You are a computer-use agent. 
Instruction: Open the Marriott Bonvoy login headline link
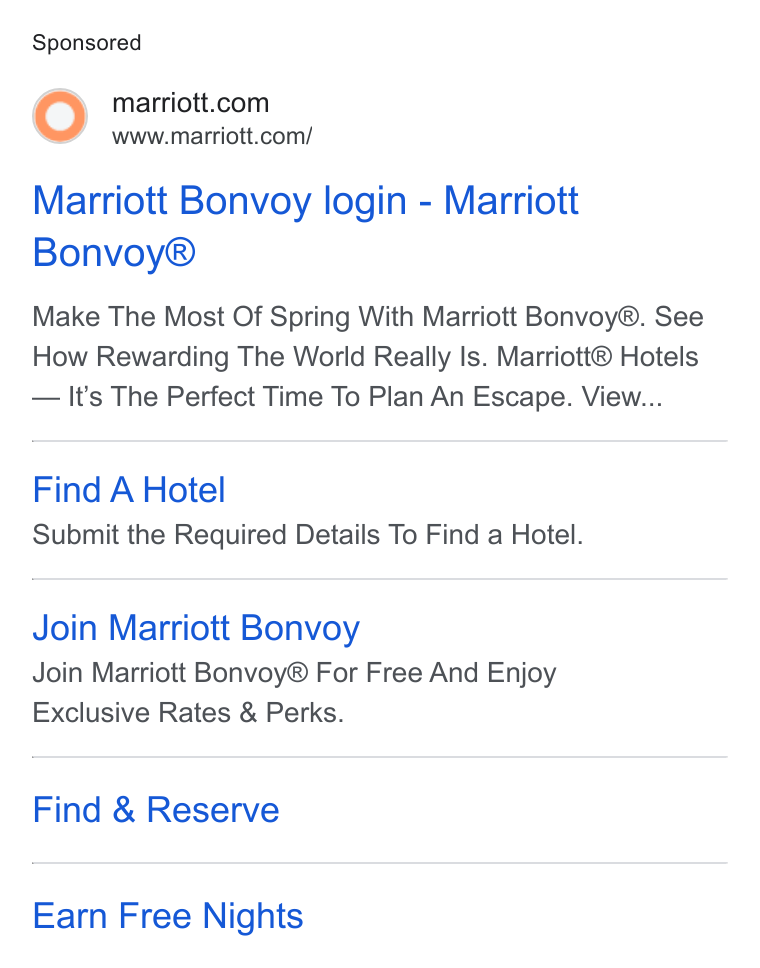(x=306, y=227)
